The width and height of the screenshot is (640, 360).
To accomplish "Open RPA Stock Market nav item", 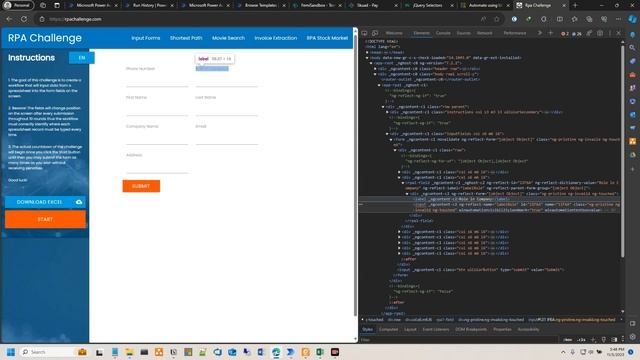I will tap(327, 38).
